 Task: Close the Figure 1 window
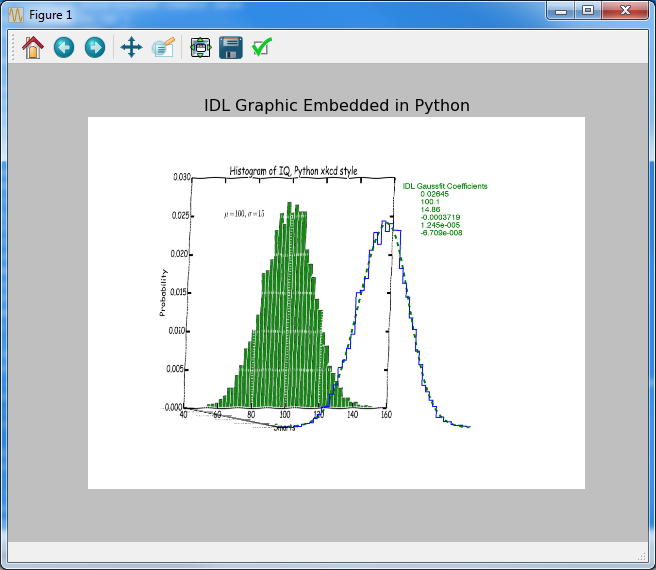(625, 11)
